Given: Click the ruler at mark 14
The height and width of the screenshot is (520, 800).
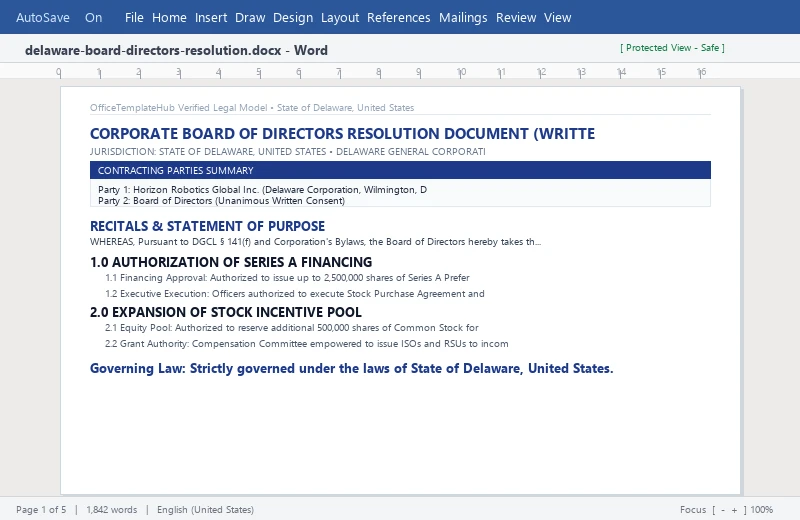Looking at the screenshot, I should (x=621, y=72).
